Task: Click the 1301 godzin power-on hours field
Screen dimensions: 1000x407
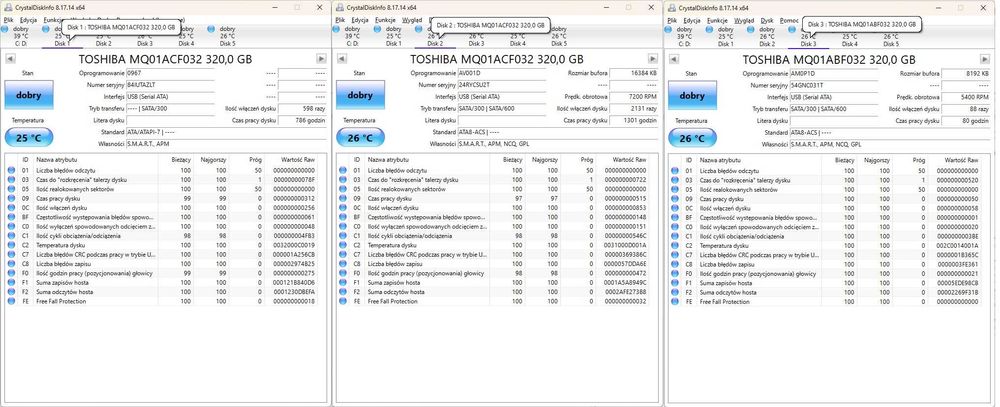Action: pos(634,121)
